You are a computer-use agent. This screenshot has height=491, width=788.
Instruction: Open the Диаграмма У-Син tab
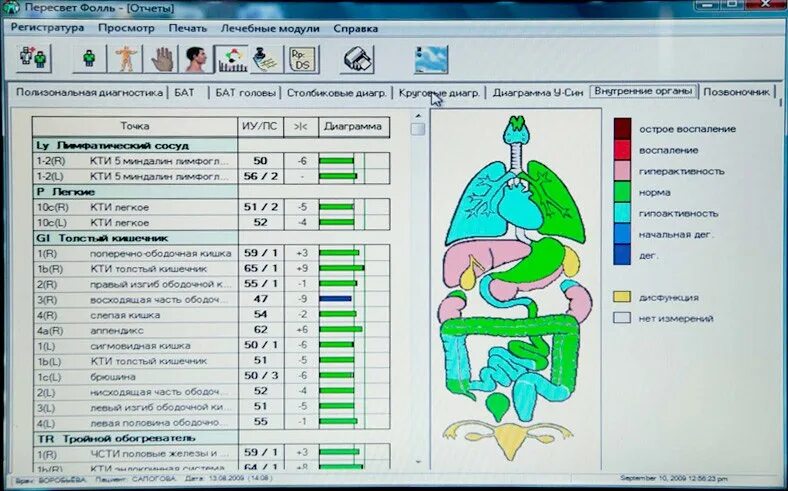point(538,92)
